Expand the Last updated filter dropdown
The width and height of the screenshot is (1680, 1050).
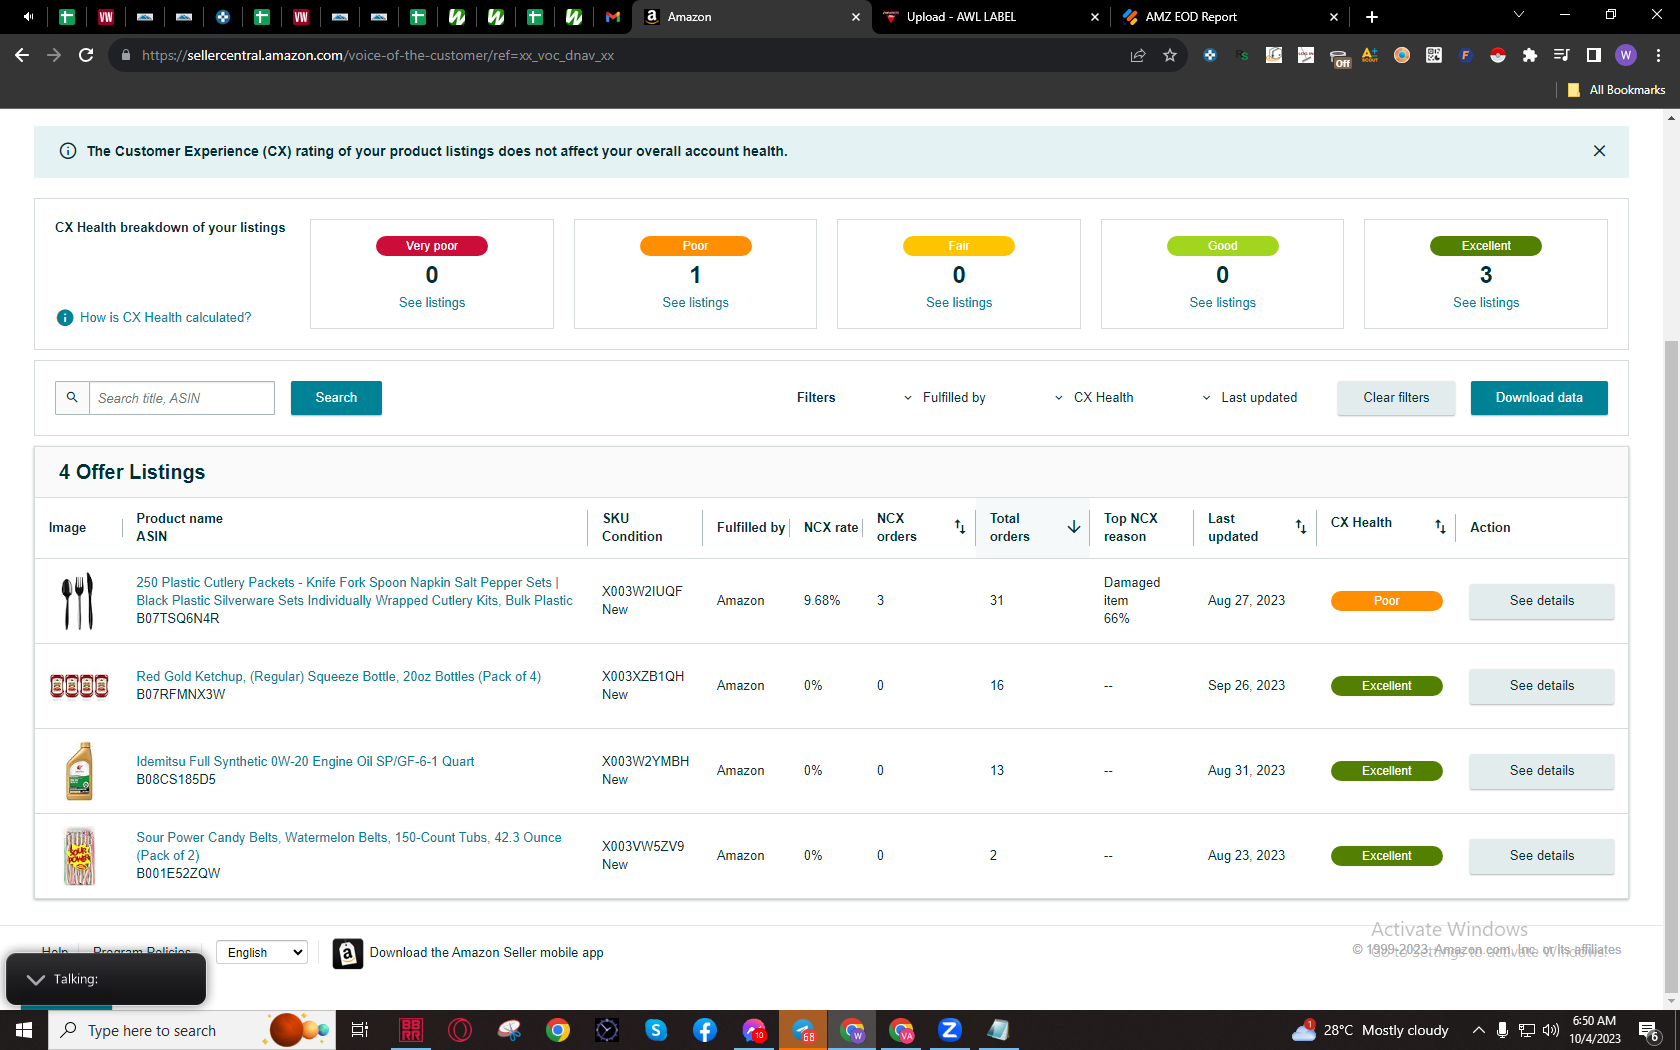(1249, 398)
